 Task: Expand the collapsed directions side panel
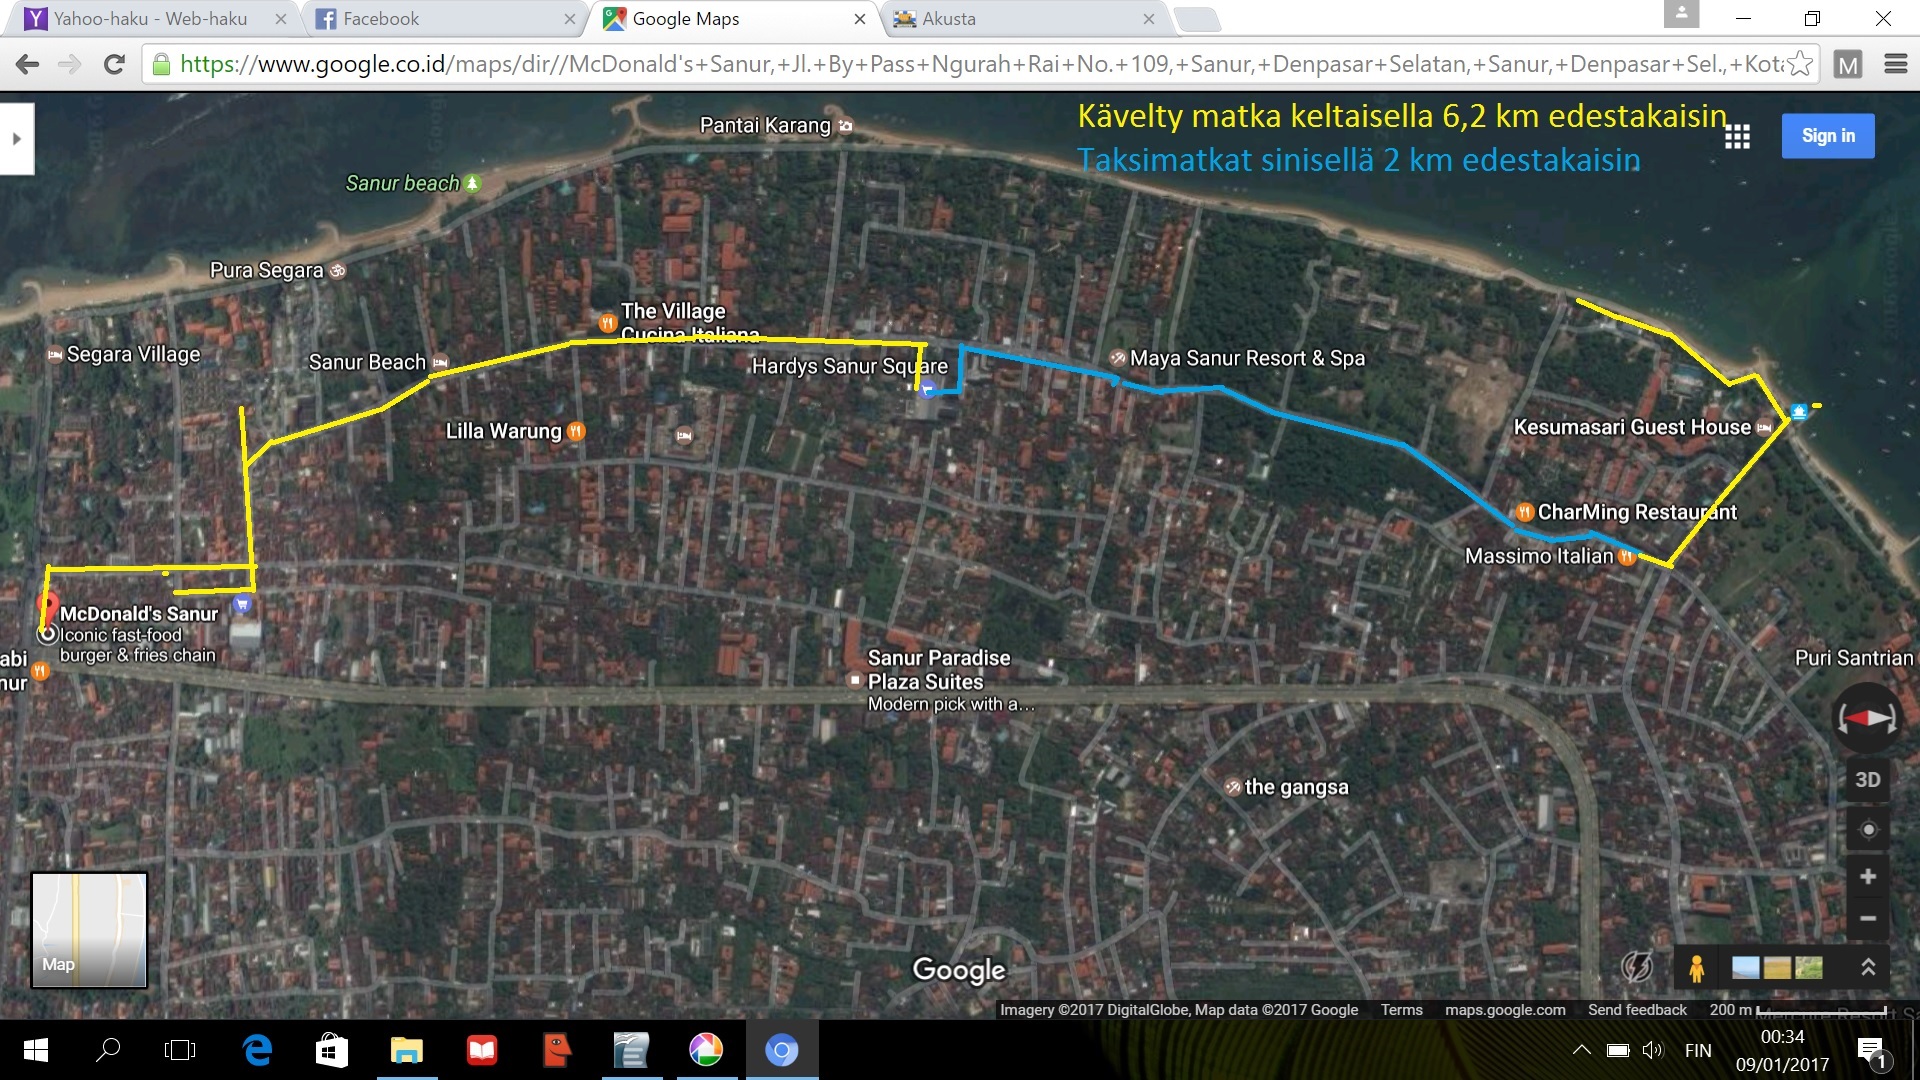16,139
